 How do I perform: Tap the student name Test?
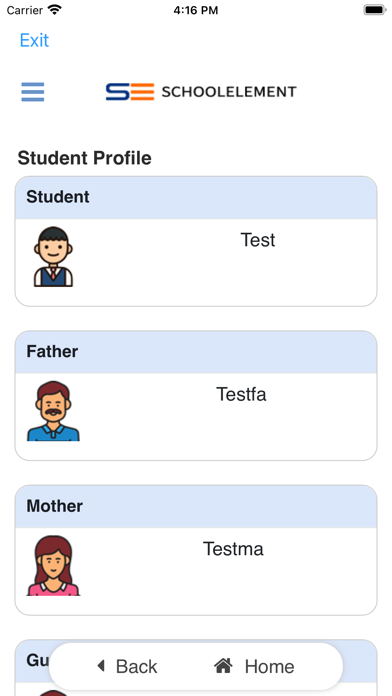[x=258, y=240]
